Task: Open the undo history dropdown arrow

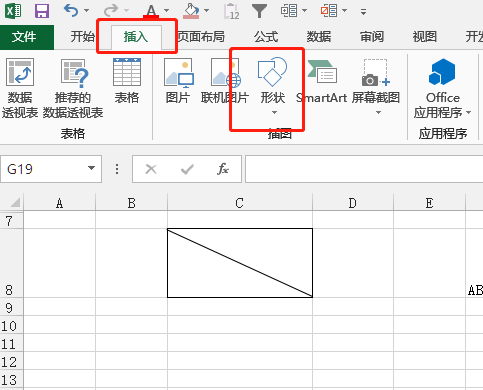Action: pos(87,11)
